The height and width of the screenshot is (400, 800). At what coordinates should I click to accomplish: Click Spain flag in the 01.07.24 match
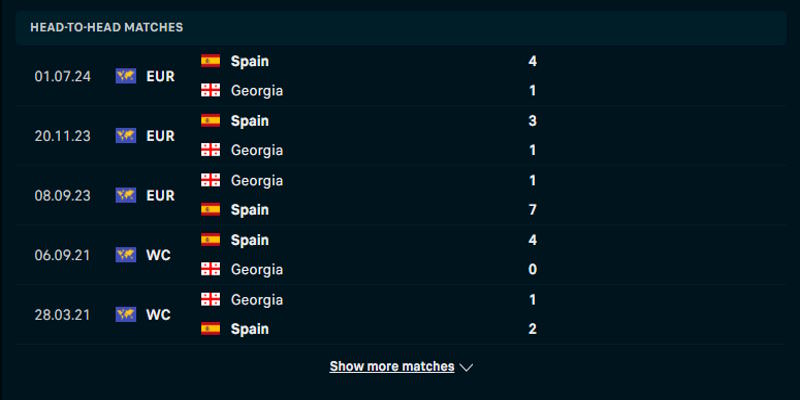point(210,61)
